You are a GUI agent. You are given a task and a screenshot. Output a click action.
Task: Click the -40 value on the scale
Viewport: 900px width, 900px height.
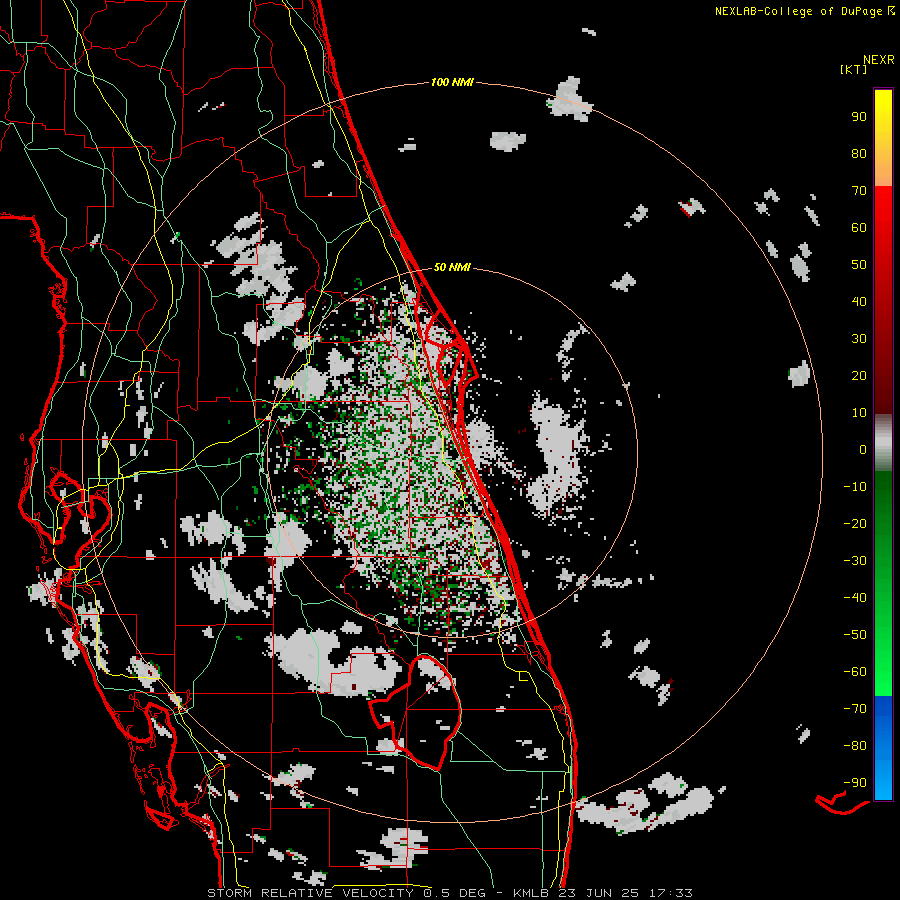click(855, 598)
